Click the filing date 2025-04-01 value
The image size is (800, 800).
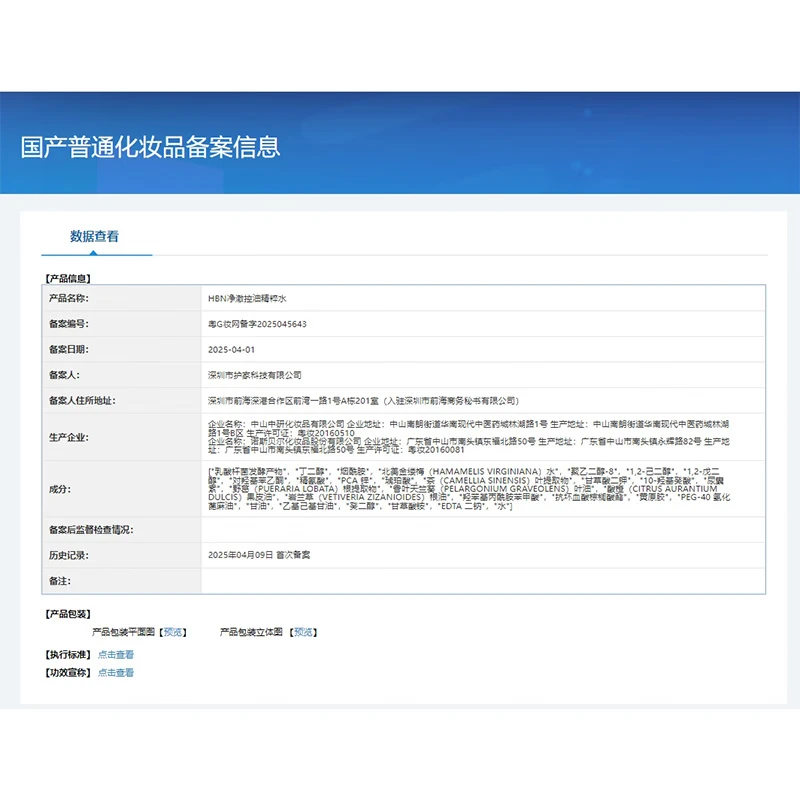point(232,350)
